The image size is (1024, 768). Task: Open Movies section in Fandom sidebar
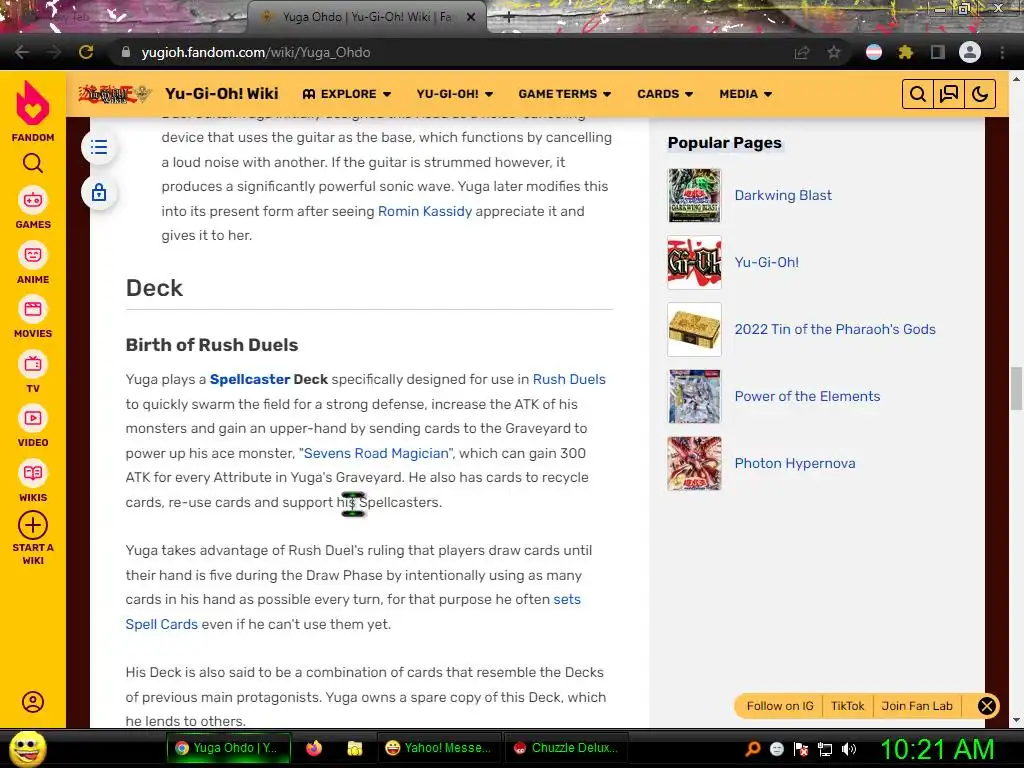(x=33, y=317)
